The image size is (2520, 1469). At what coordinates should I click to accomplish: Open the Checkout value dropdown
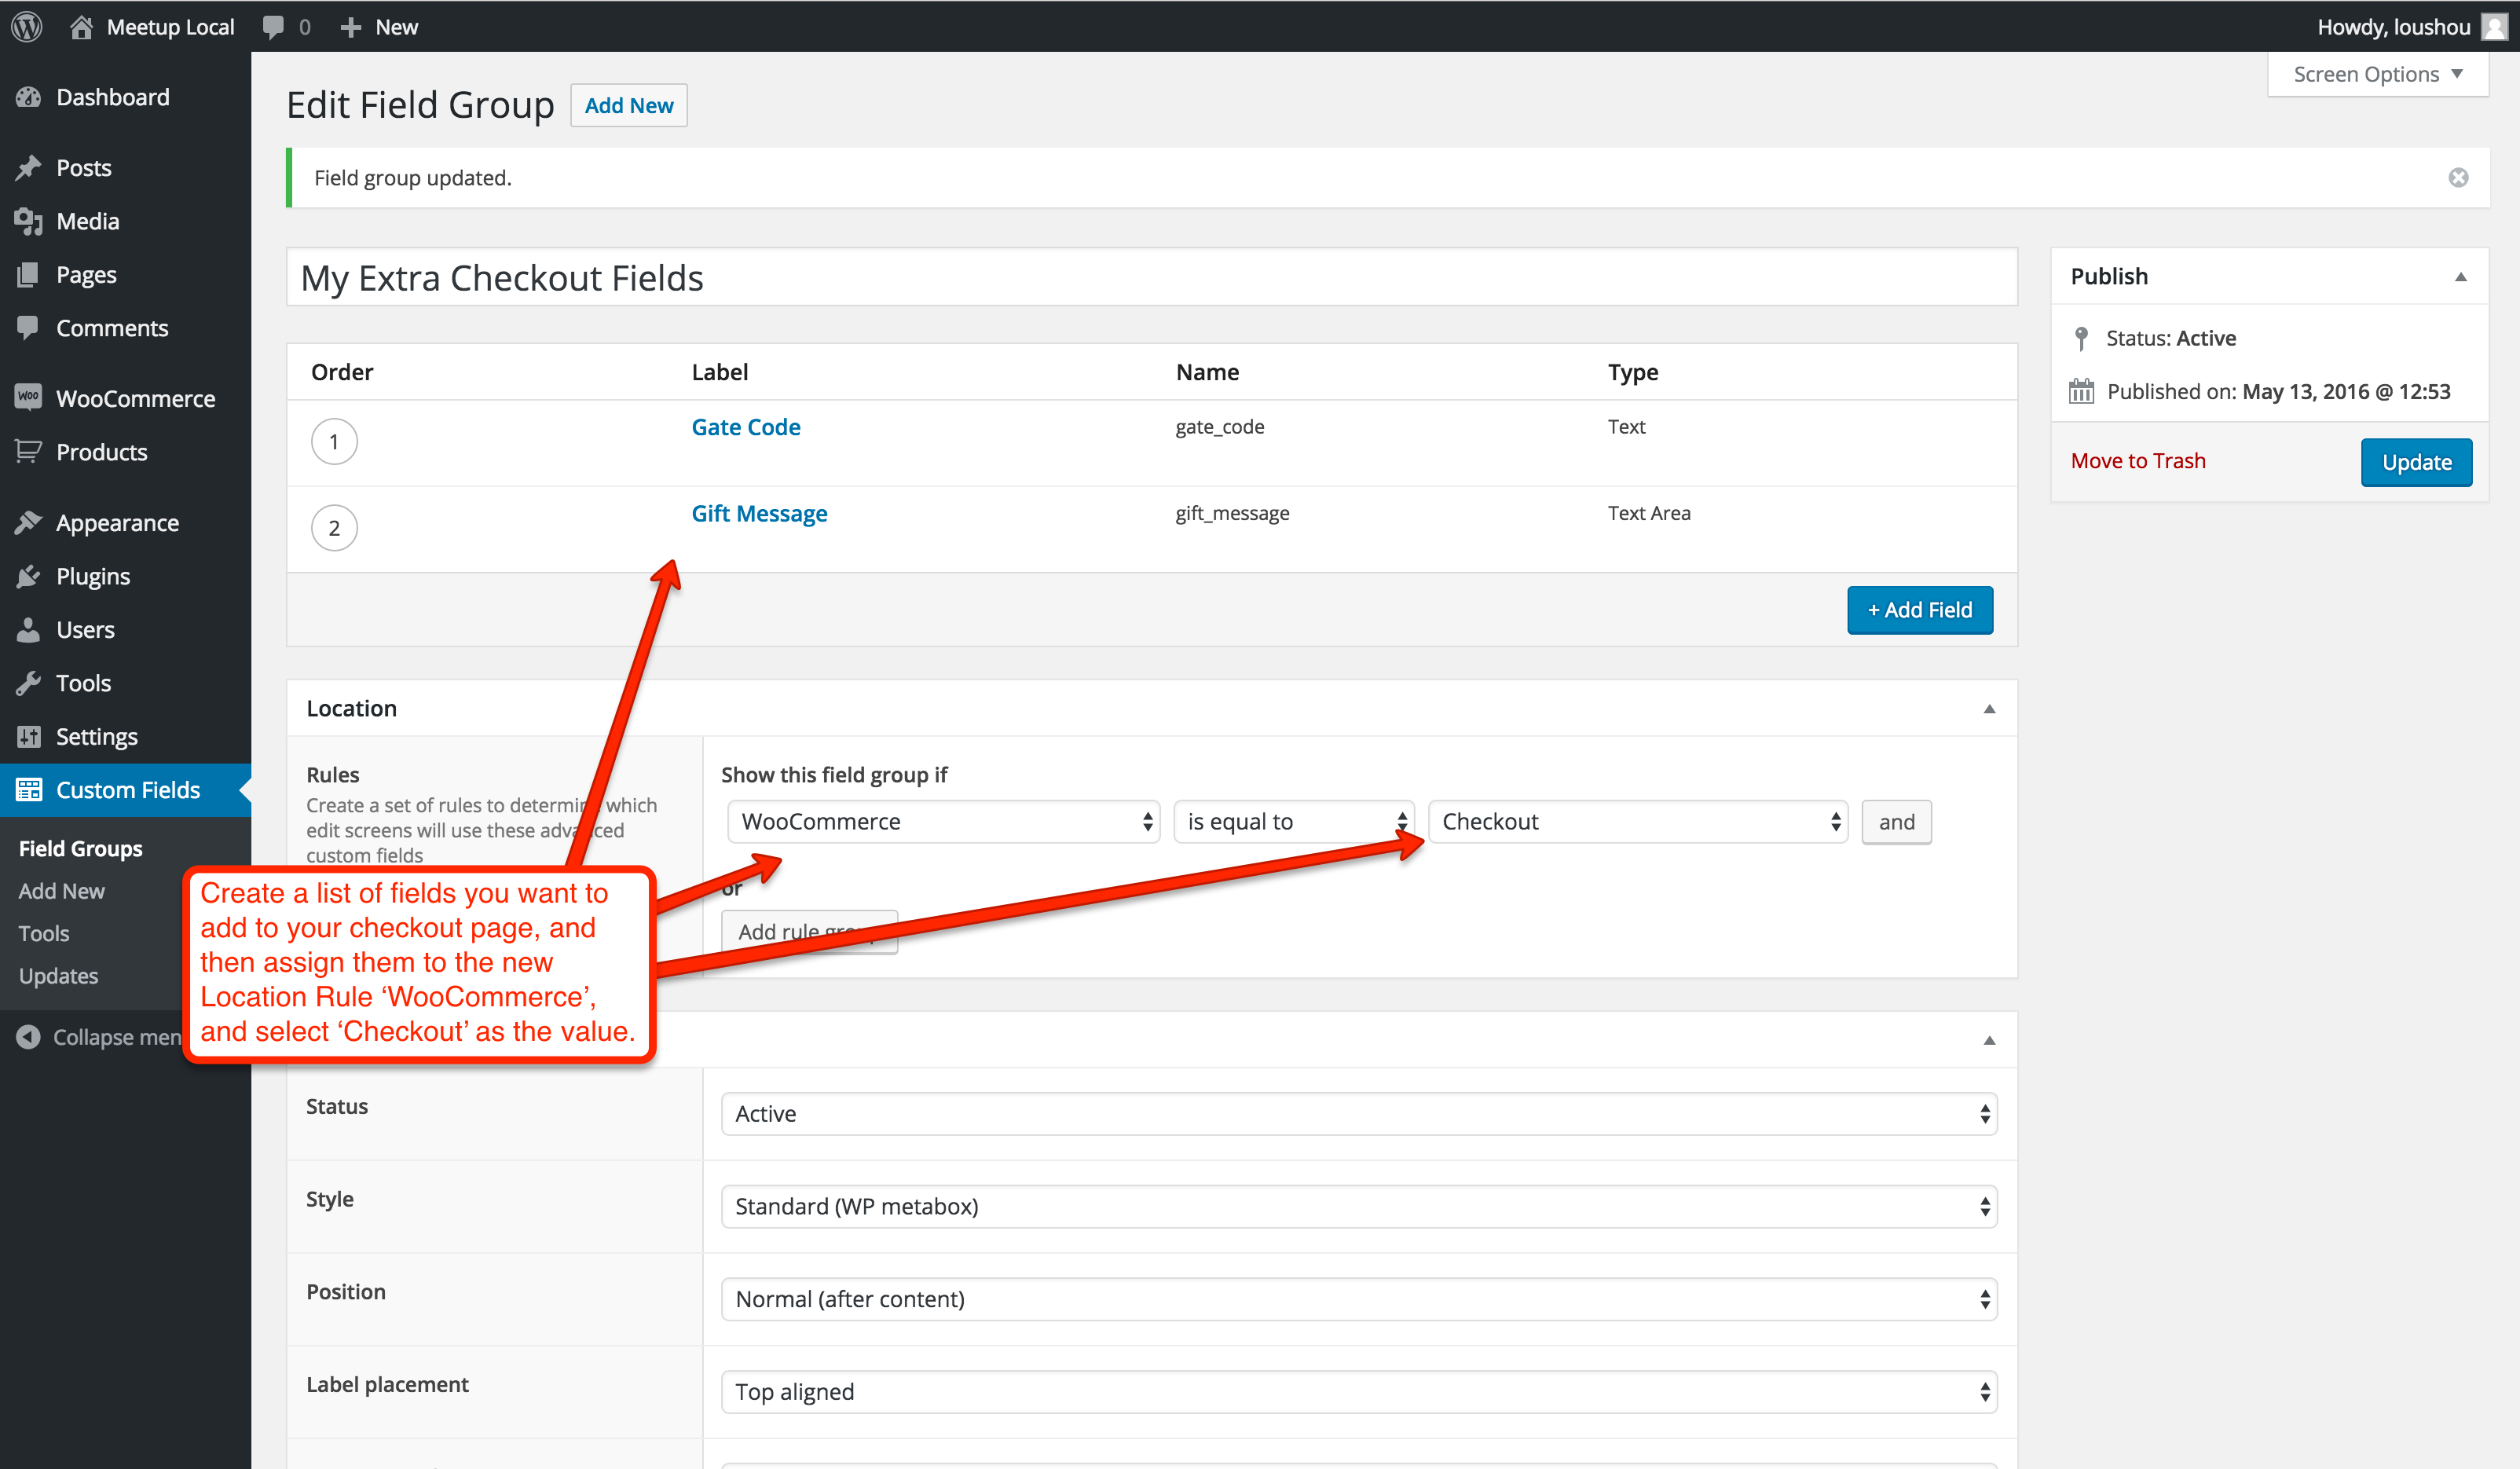(x=1638, y=822)
